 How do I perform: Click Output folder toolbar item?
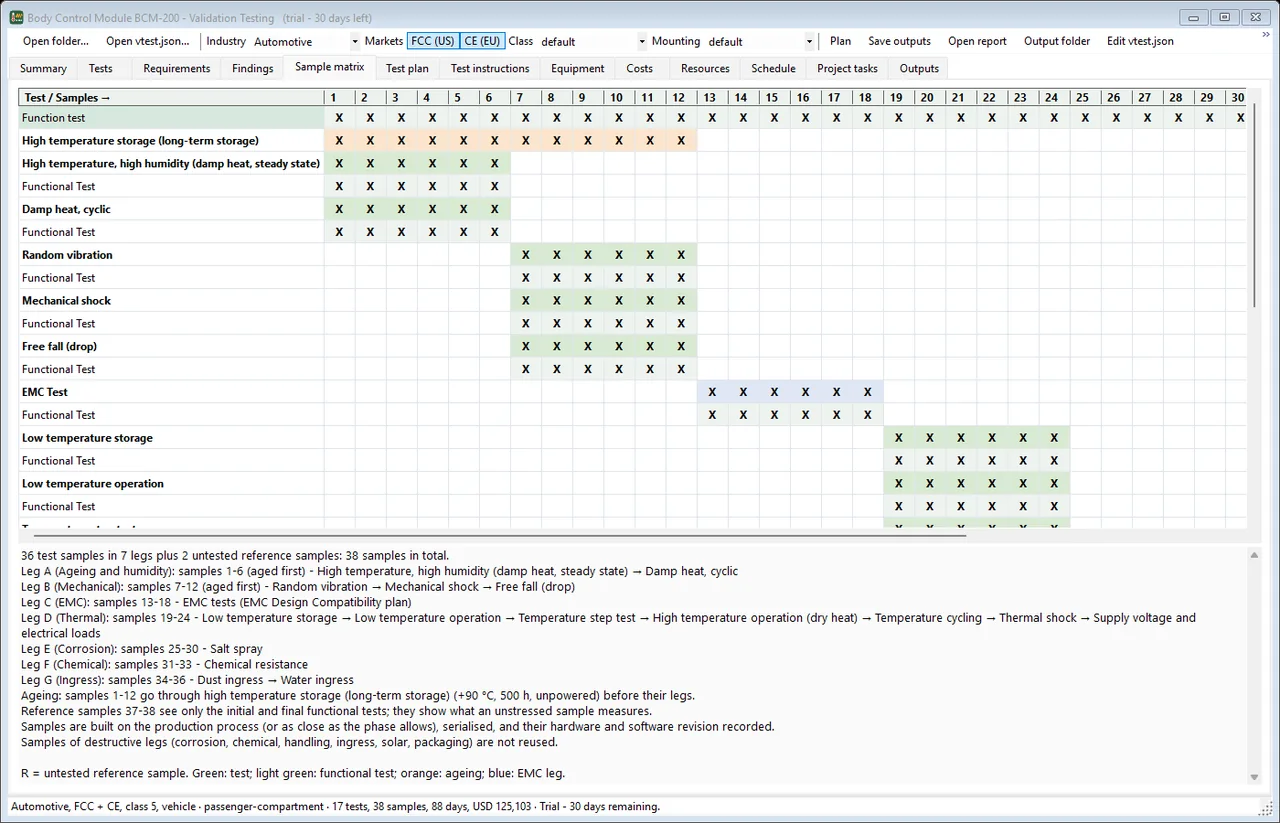coord(1057,41)
